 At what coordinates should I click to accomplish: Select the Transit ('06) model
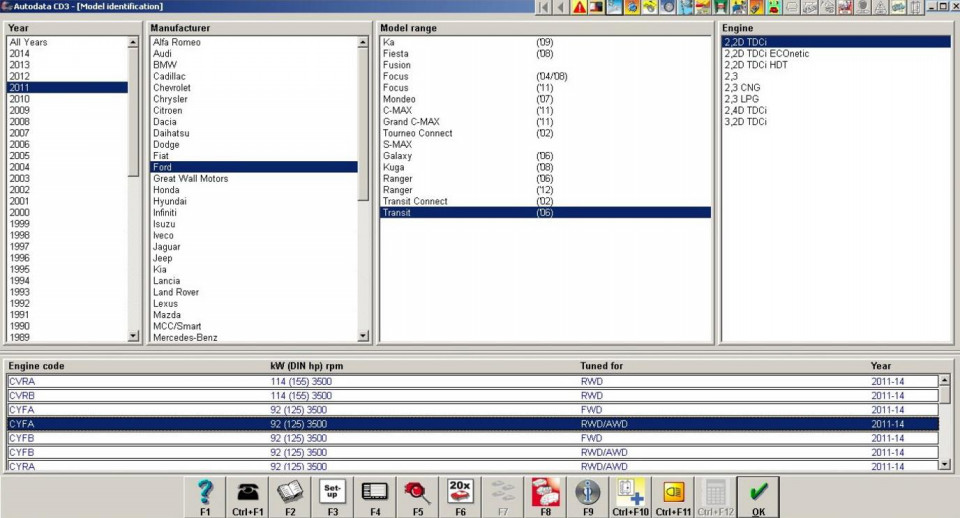click(545, 212)
